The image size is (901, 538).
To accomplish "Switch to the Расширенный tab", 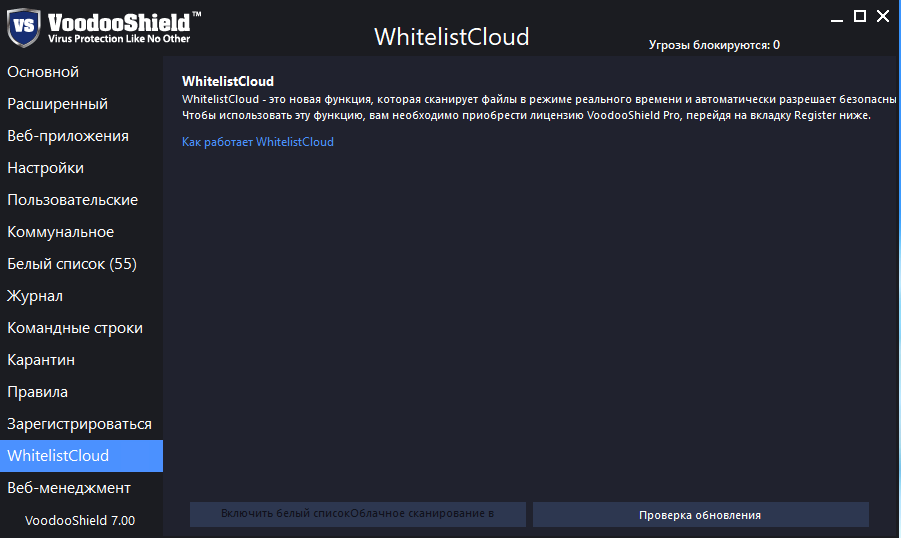I will [x=81, y=104].
